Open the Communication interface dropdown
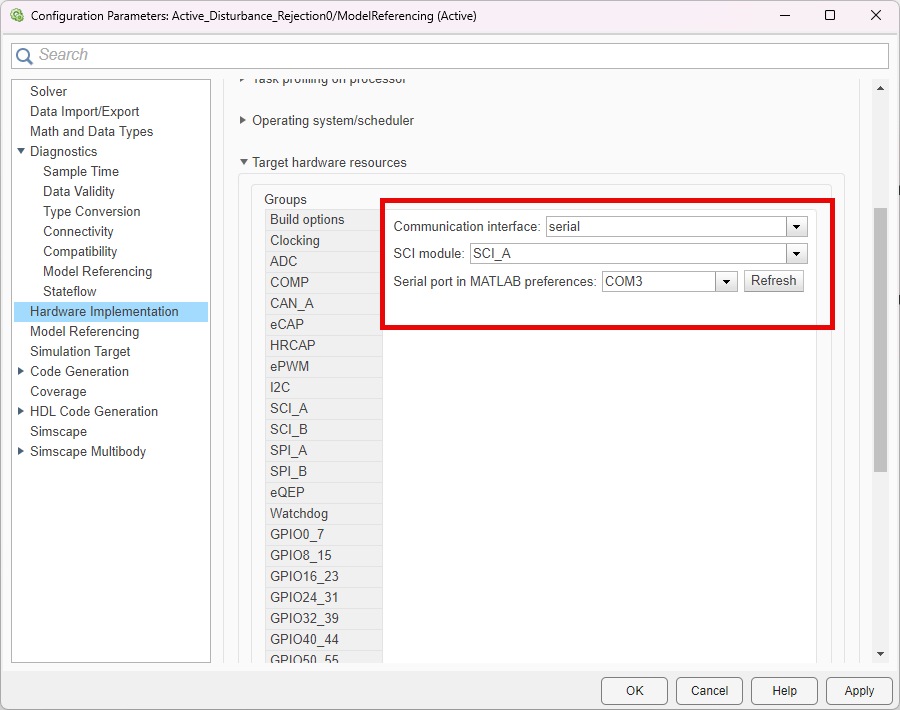The height and width of the screenshot is (710, 900). point(796,227)
